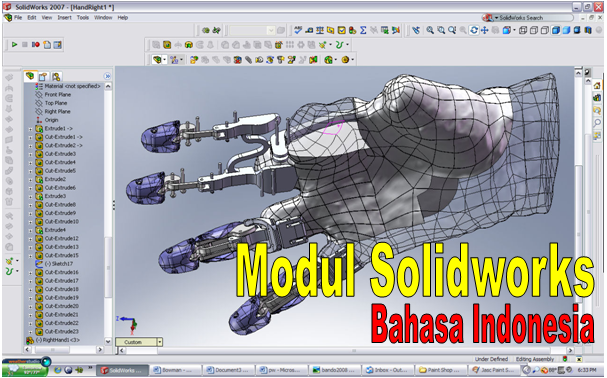Select Cut-Extrude20 in the tree
Image resolution: width=607 pixels, height=378 pixels.
62,306
